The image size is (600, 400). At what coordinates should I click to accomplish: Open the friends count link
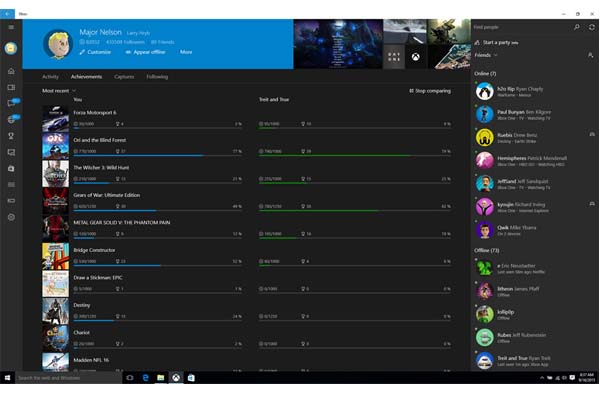pos(163,42)
